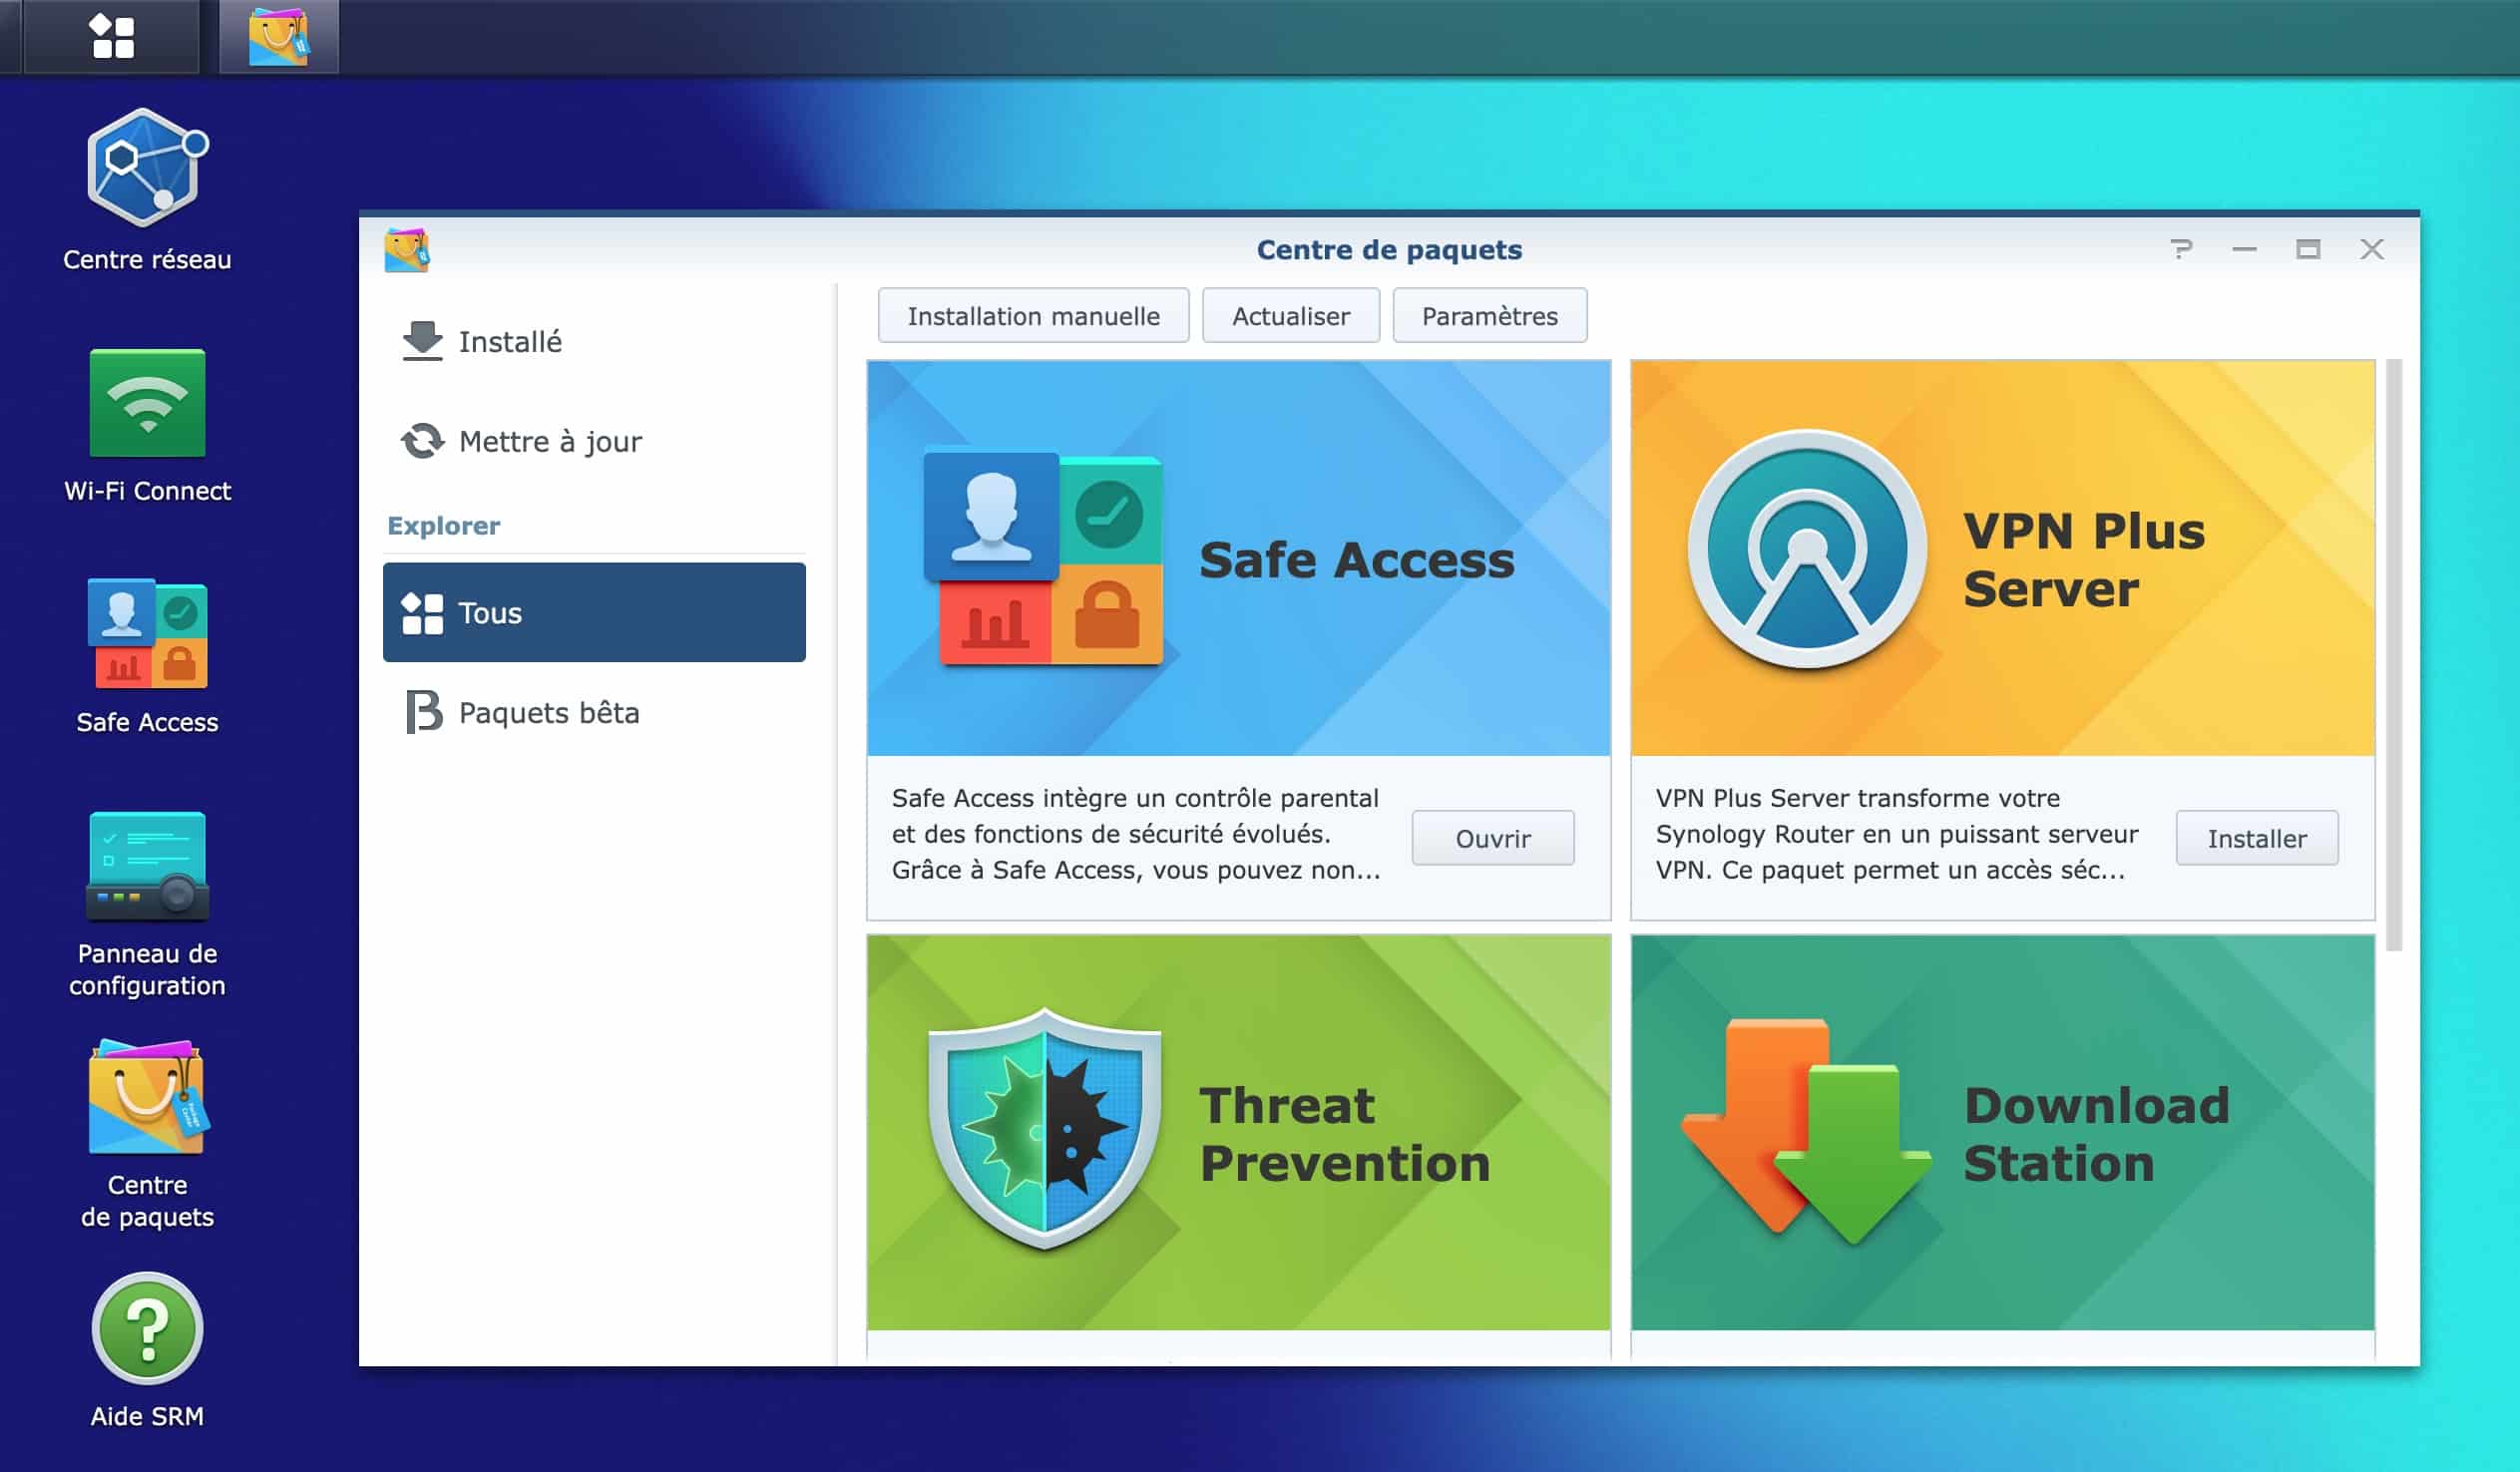Open the VPN Plus Server banner
The width and height of the screenshot is (2520, 1472).
2002,558
